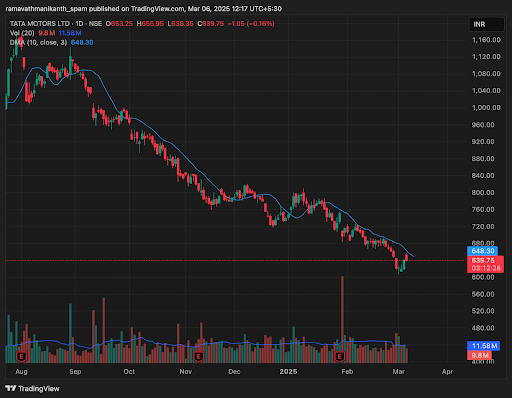Image resolution: width=512 pixels, height=398 pixels.
Task: Click the 1,160.00 price axis label
Action: click(486, 40)
